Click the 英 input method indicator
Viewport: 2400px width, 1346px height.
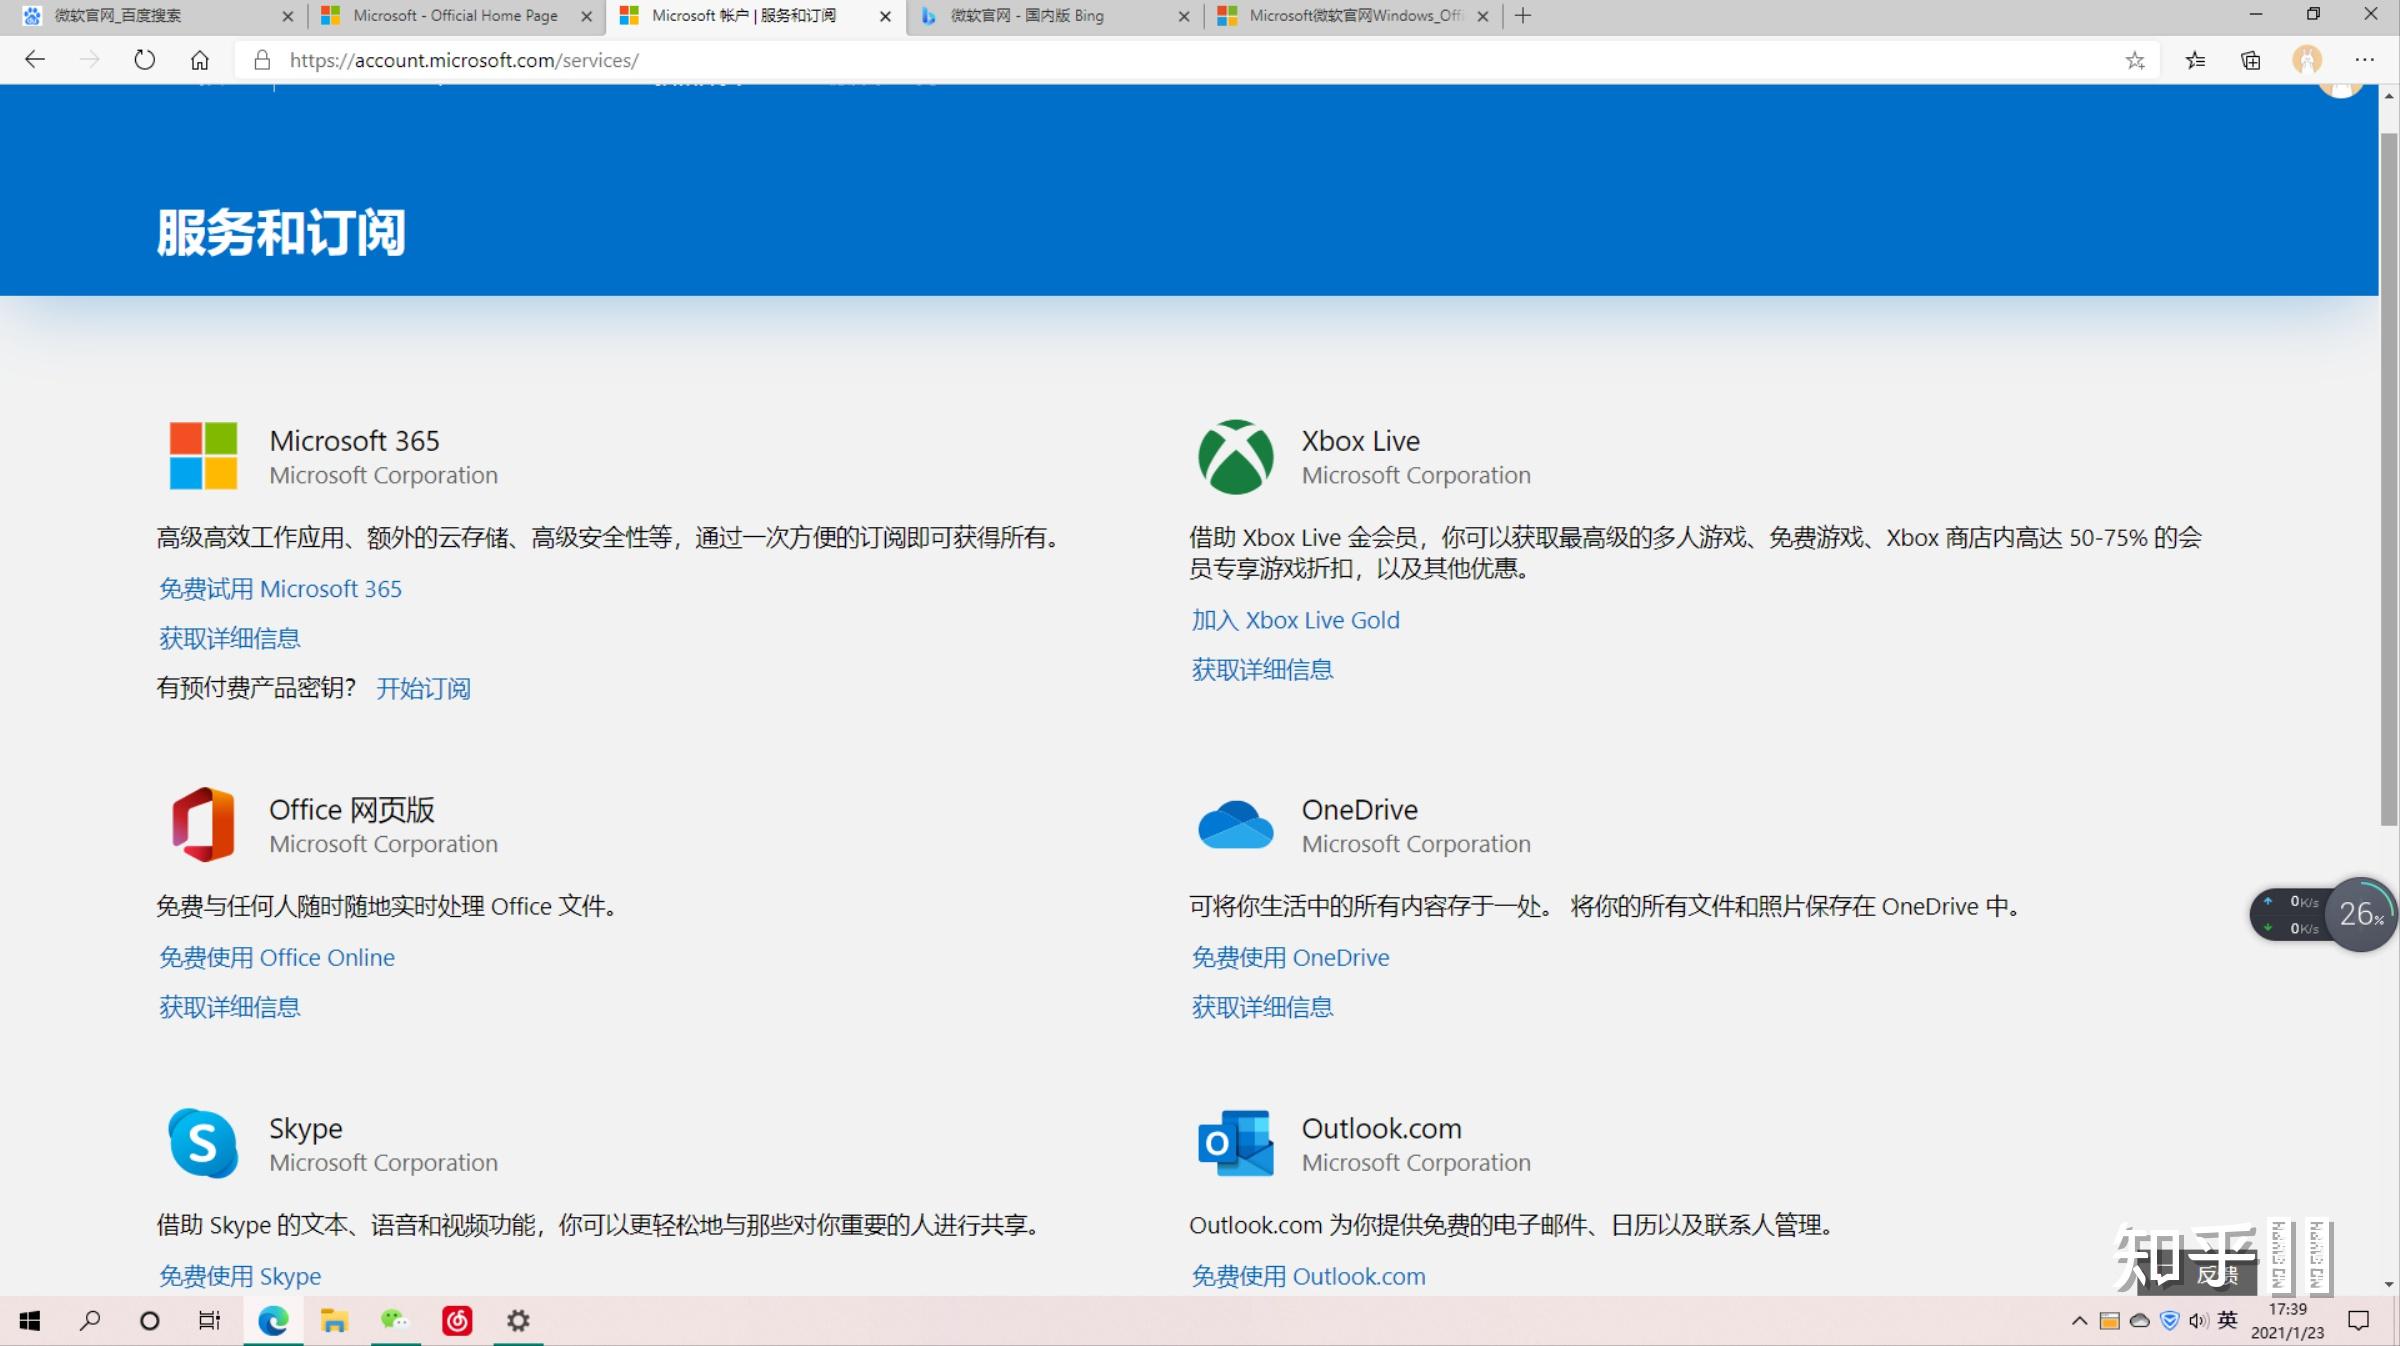click(x=2227, y=1321)
